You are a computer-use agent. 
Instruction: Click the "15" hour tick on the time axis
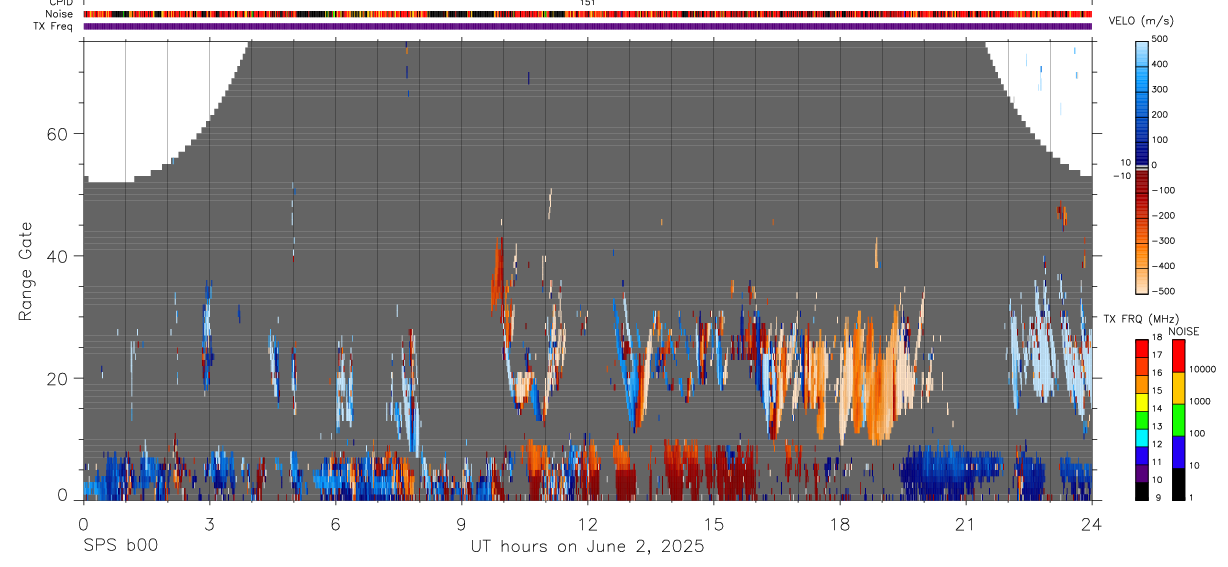[714, 523]
